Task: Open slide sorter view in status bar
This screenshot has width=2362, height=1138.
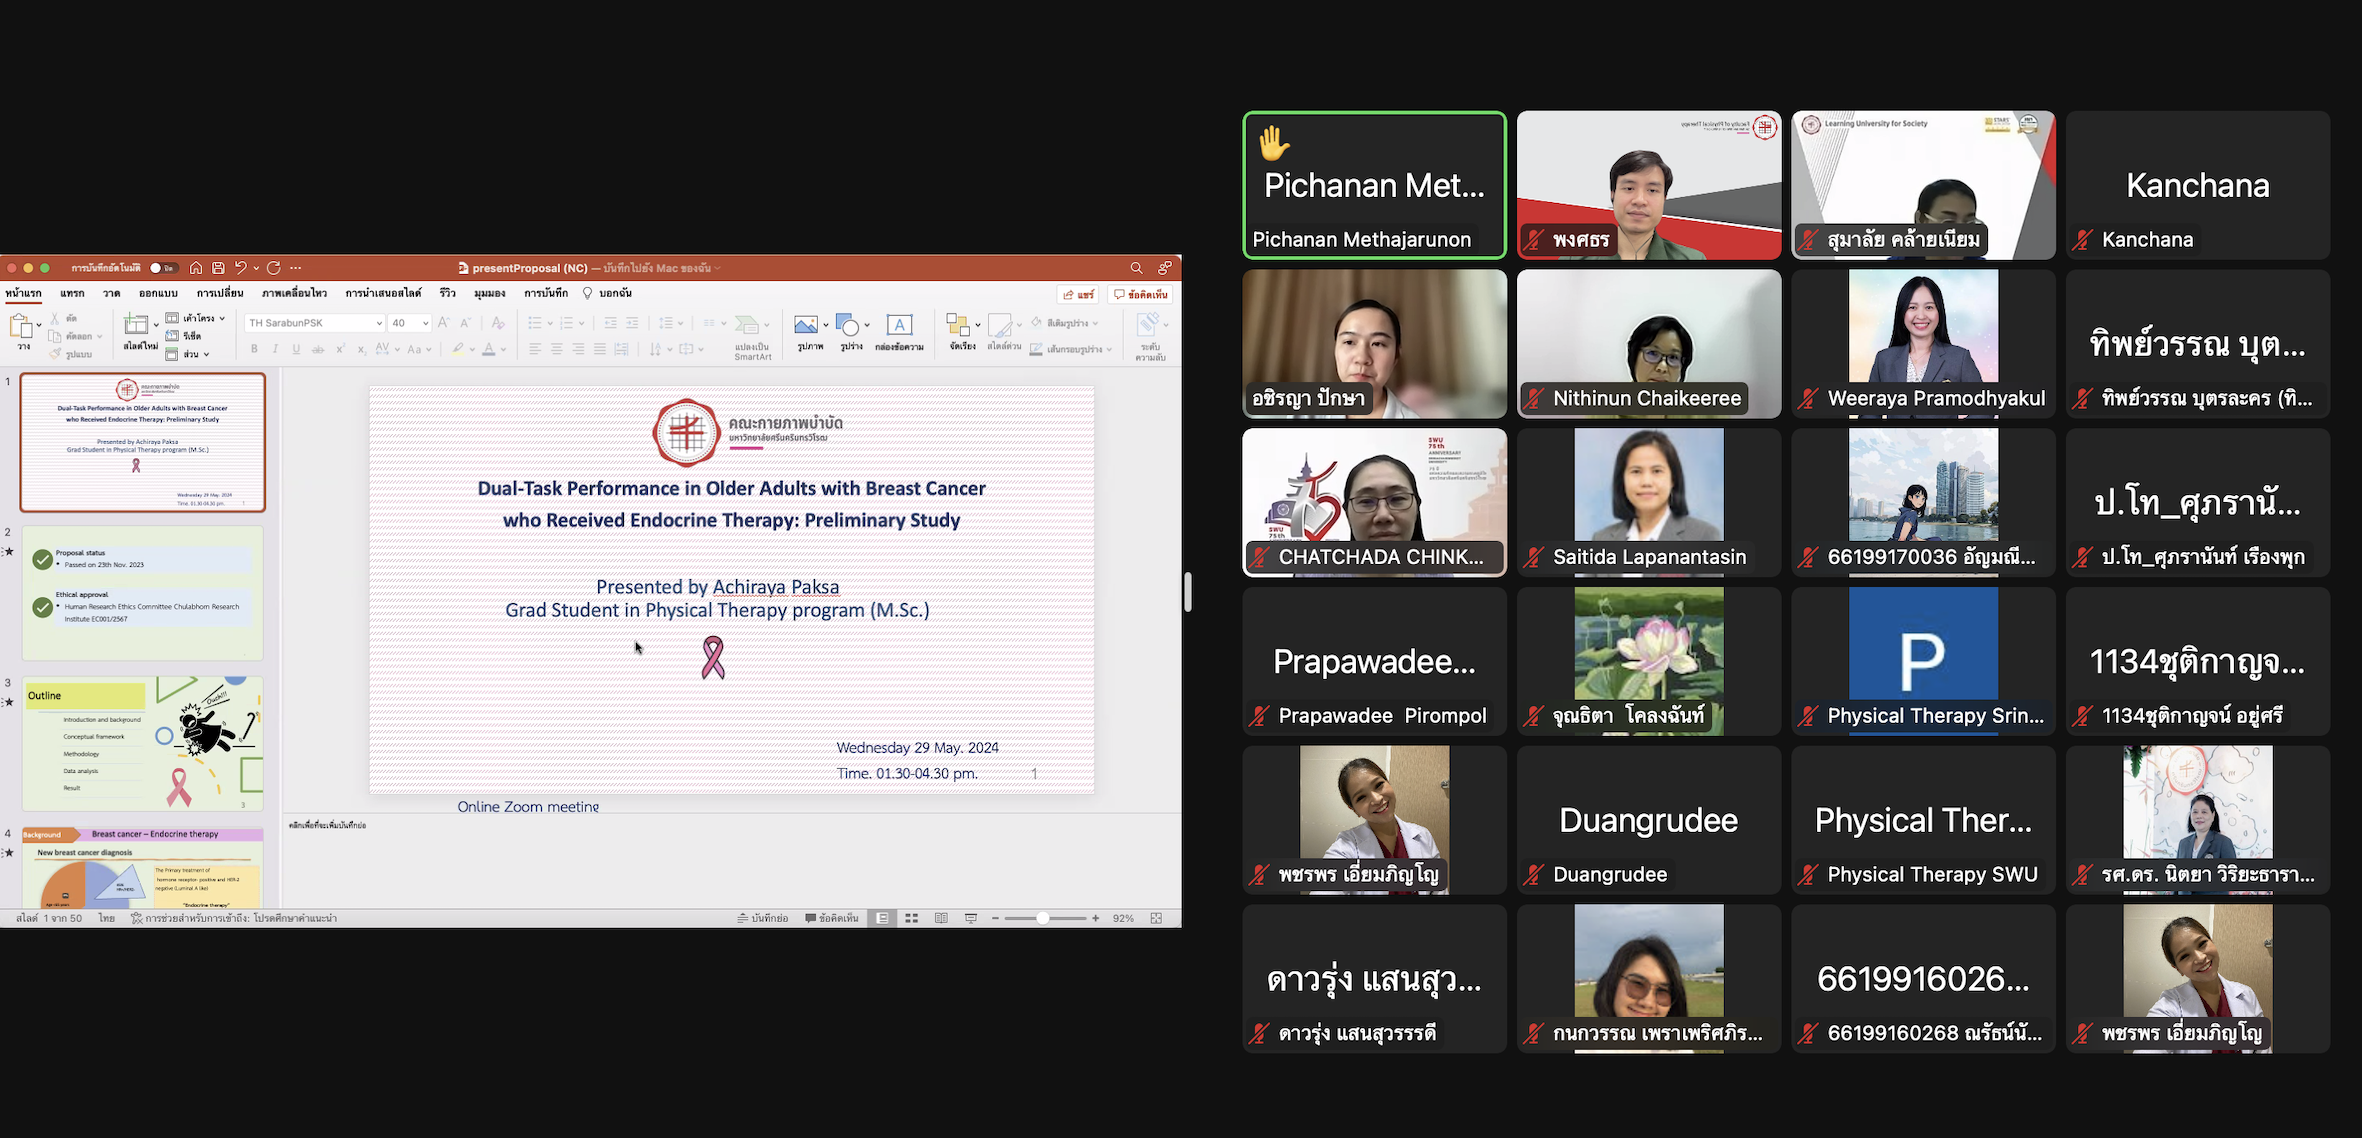Action: tap(911, 918)
